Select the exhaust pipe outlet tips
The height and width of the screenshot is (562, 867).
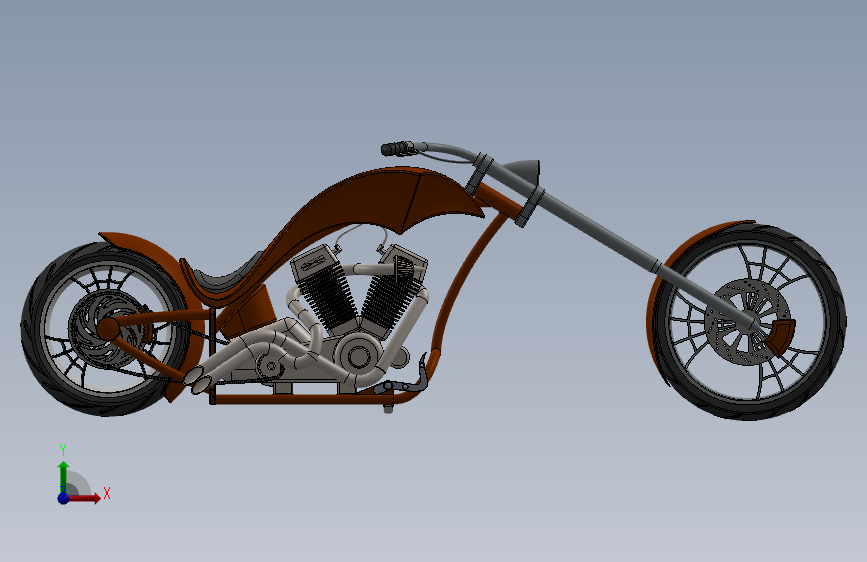(197, 380)
